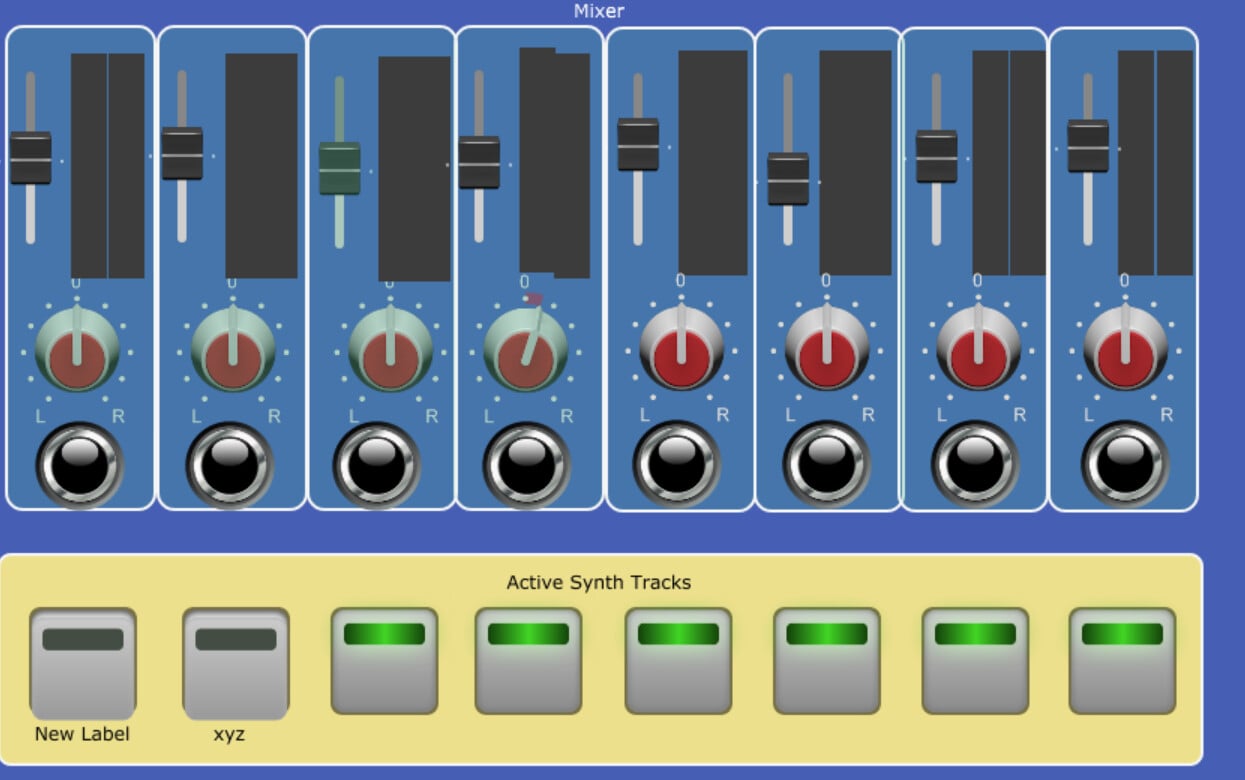The width and height of the screenshot is (1245, 780).
Task: Click the tilted pan knob on channel four
Action: coord(526,350)
